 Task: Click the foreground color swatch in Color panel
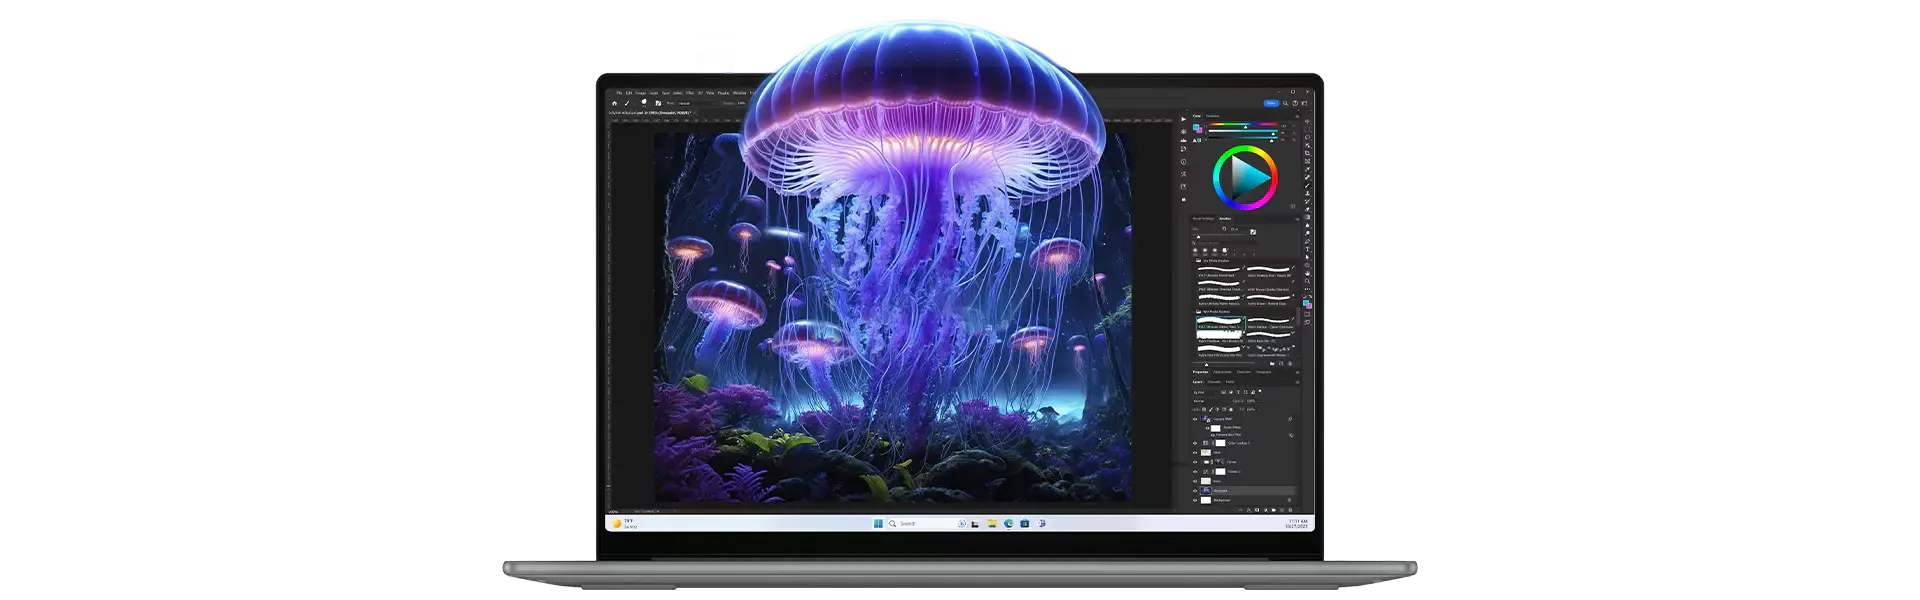click(1195, 127)
